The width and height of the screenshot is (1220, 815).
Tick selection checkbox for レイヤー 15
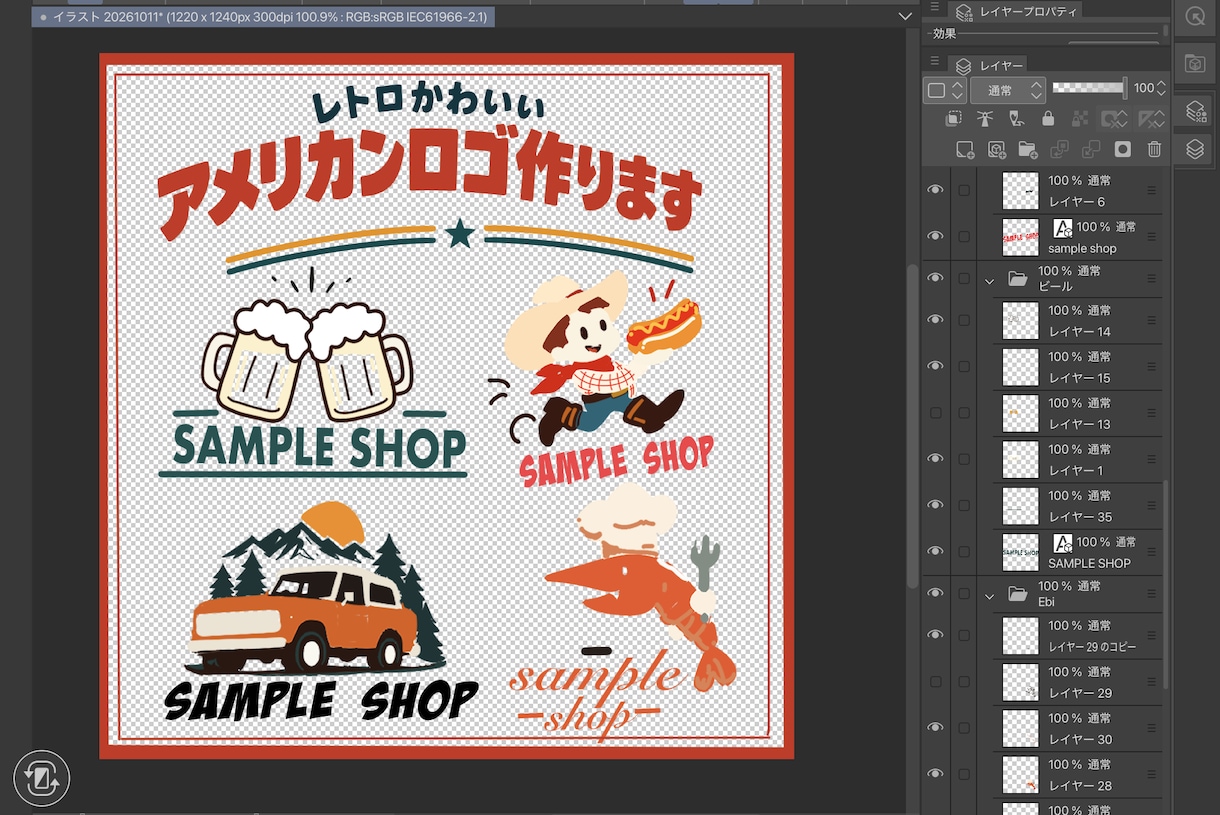coord(964,366)
